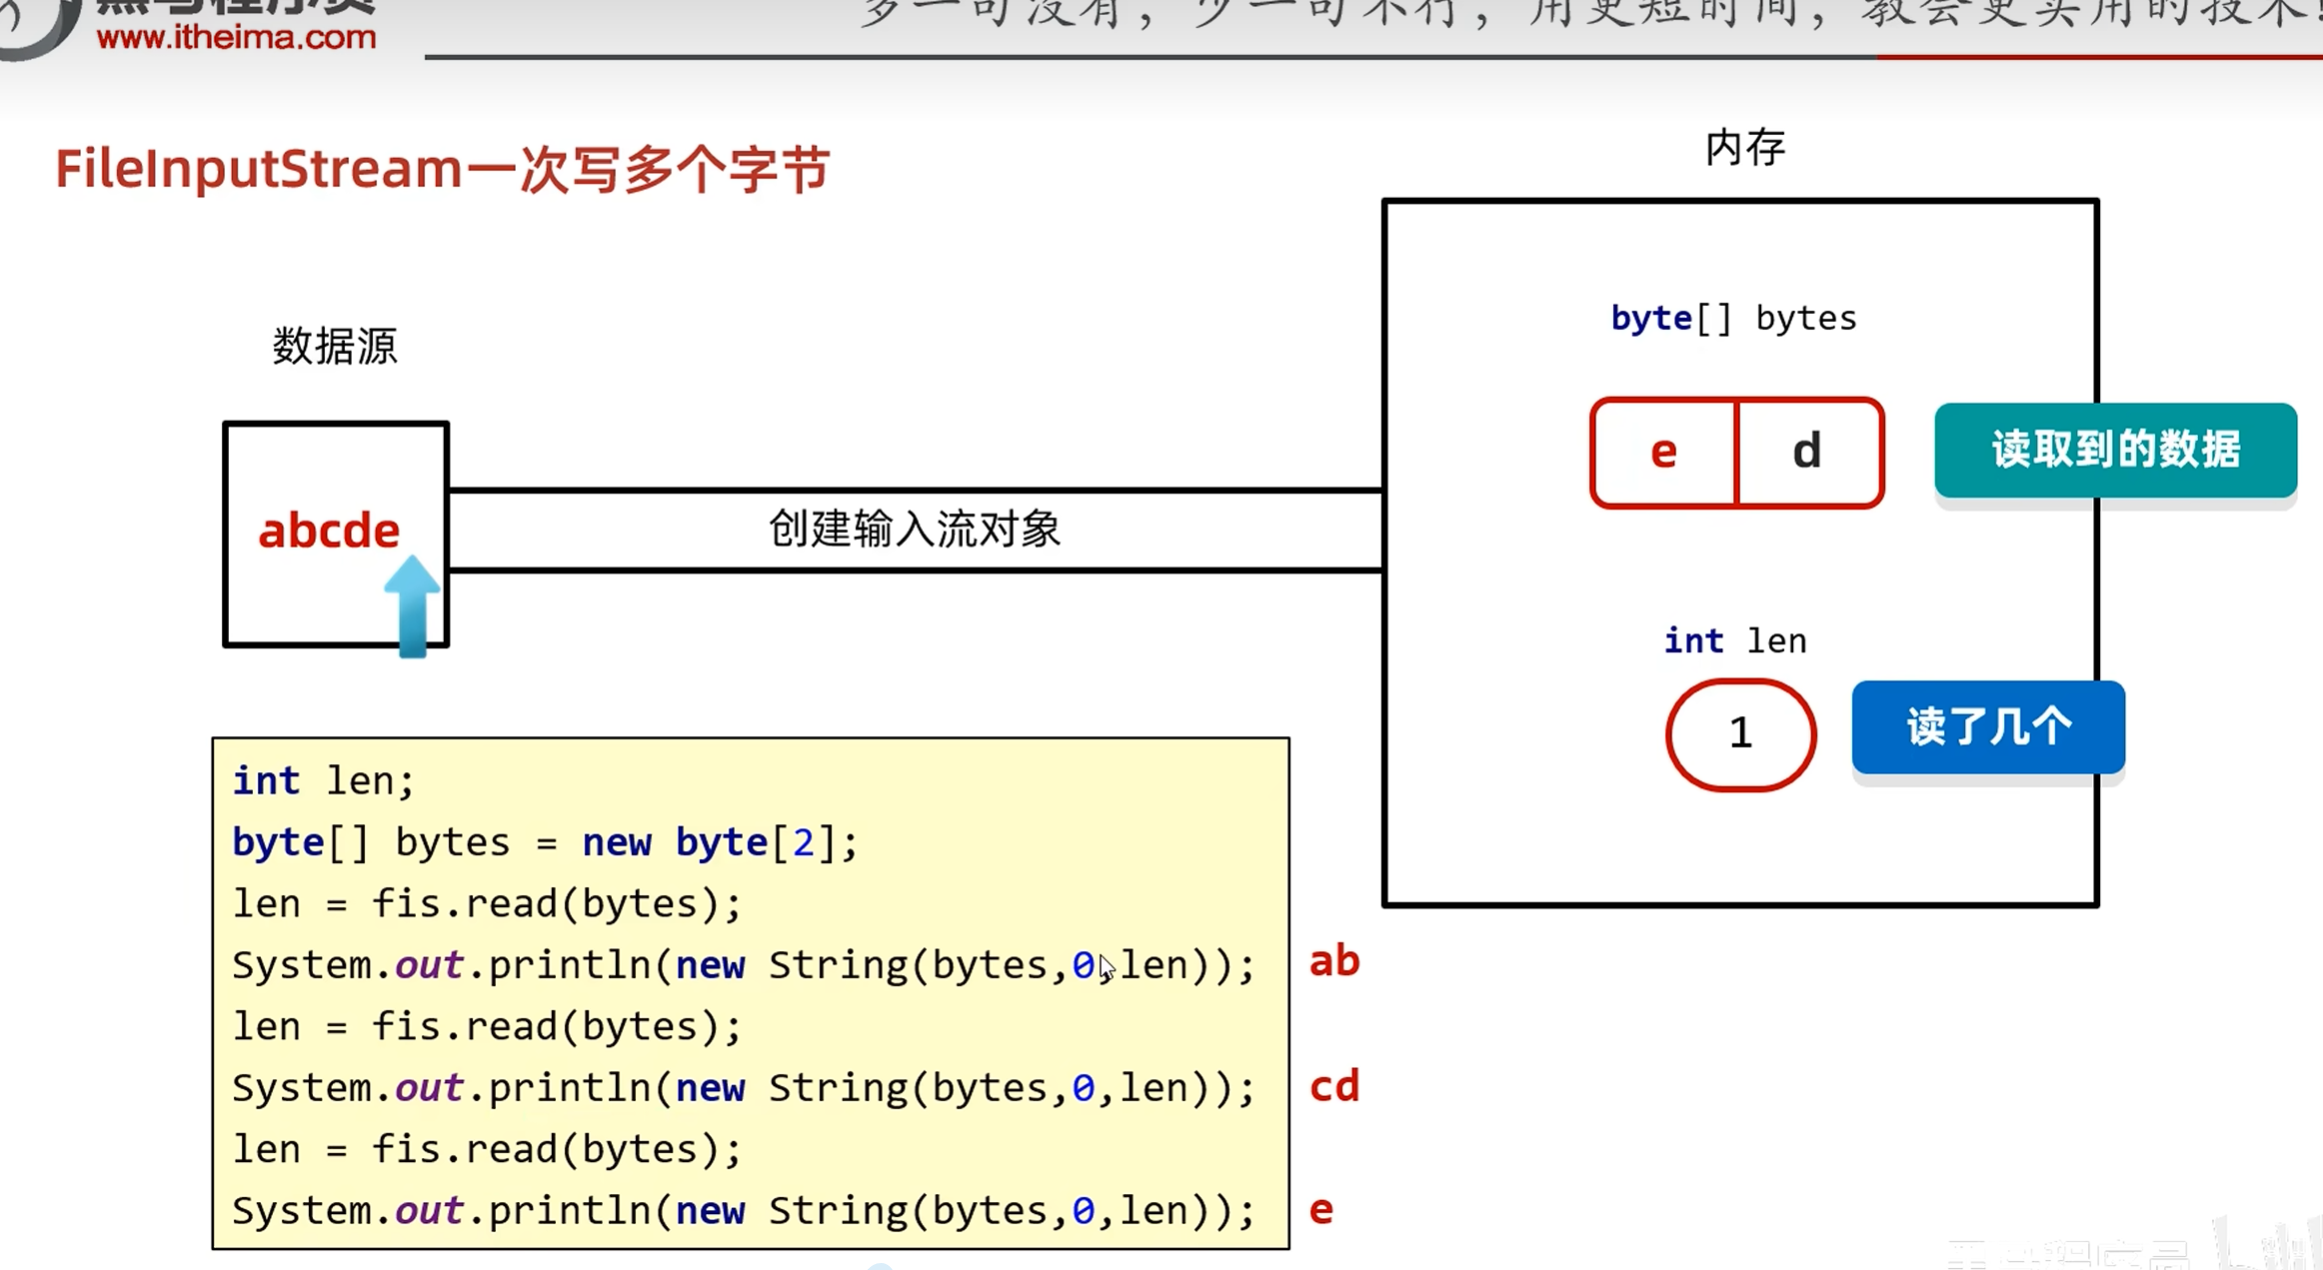Viewport: 2323px width, 1270px height.
Task: Click the www.itheima.com link
Action: (x=236, y=38)
